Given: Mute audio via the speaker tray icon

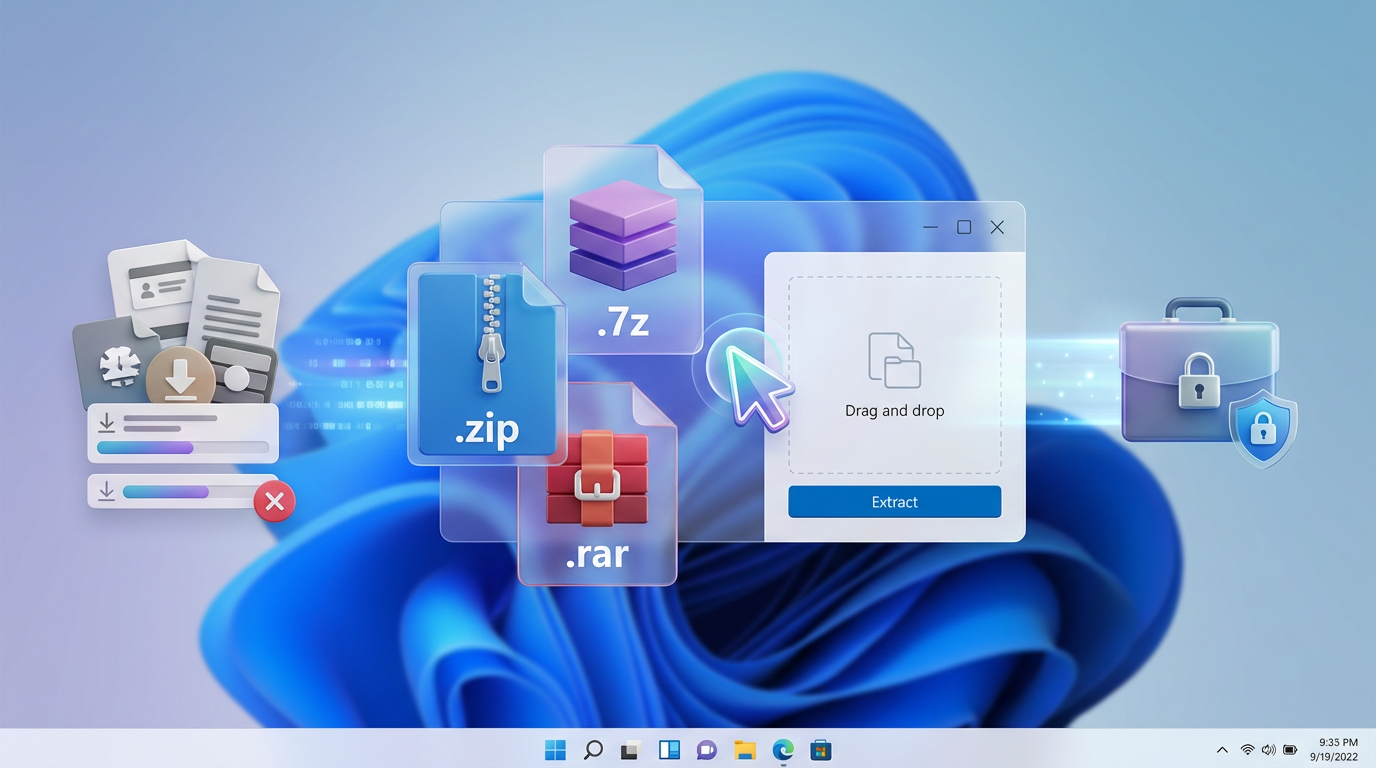Looking at the screenshot, I should 1268,749.
